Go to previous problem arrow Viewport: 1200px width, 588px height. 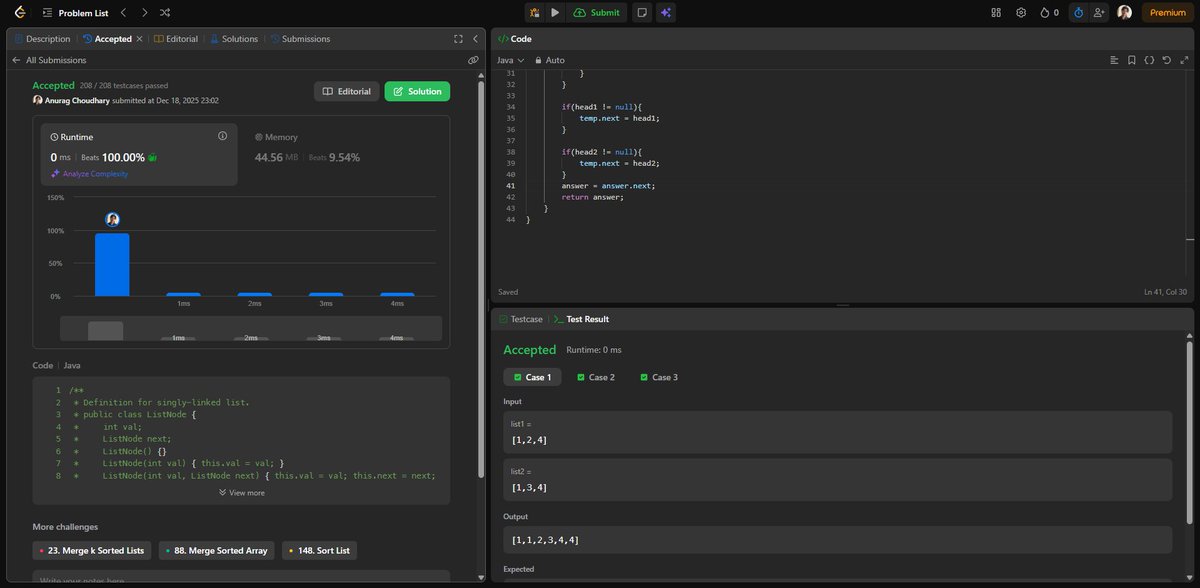click(123, 12)
